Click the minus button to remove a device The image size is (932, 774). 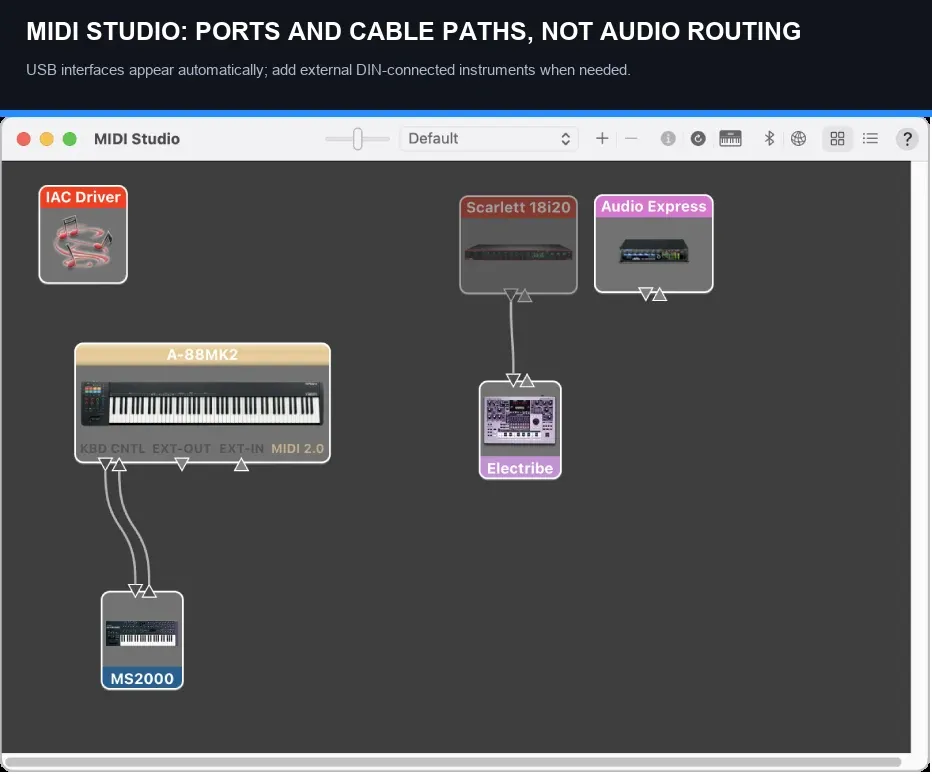(631, 139)
